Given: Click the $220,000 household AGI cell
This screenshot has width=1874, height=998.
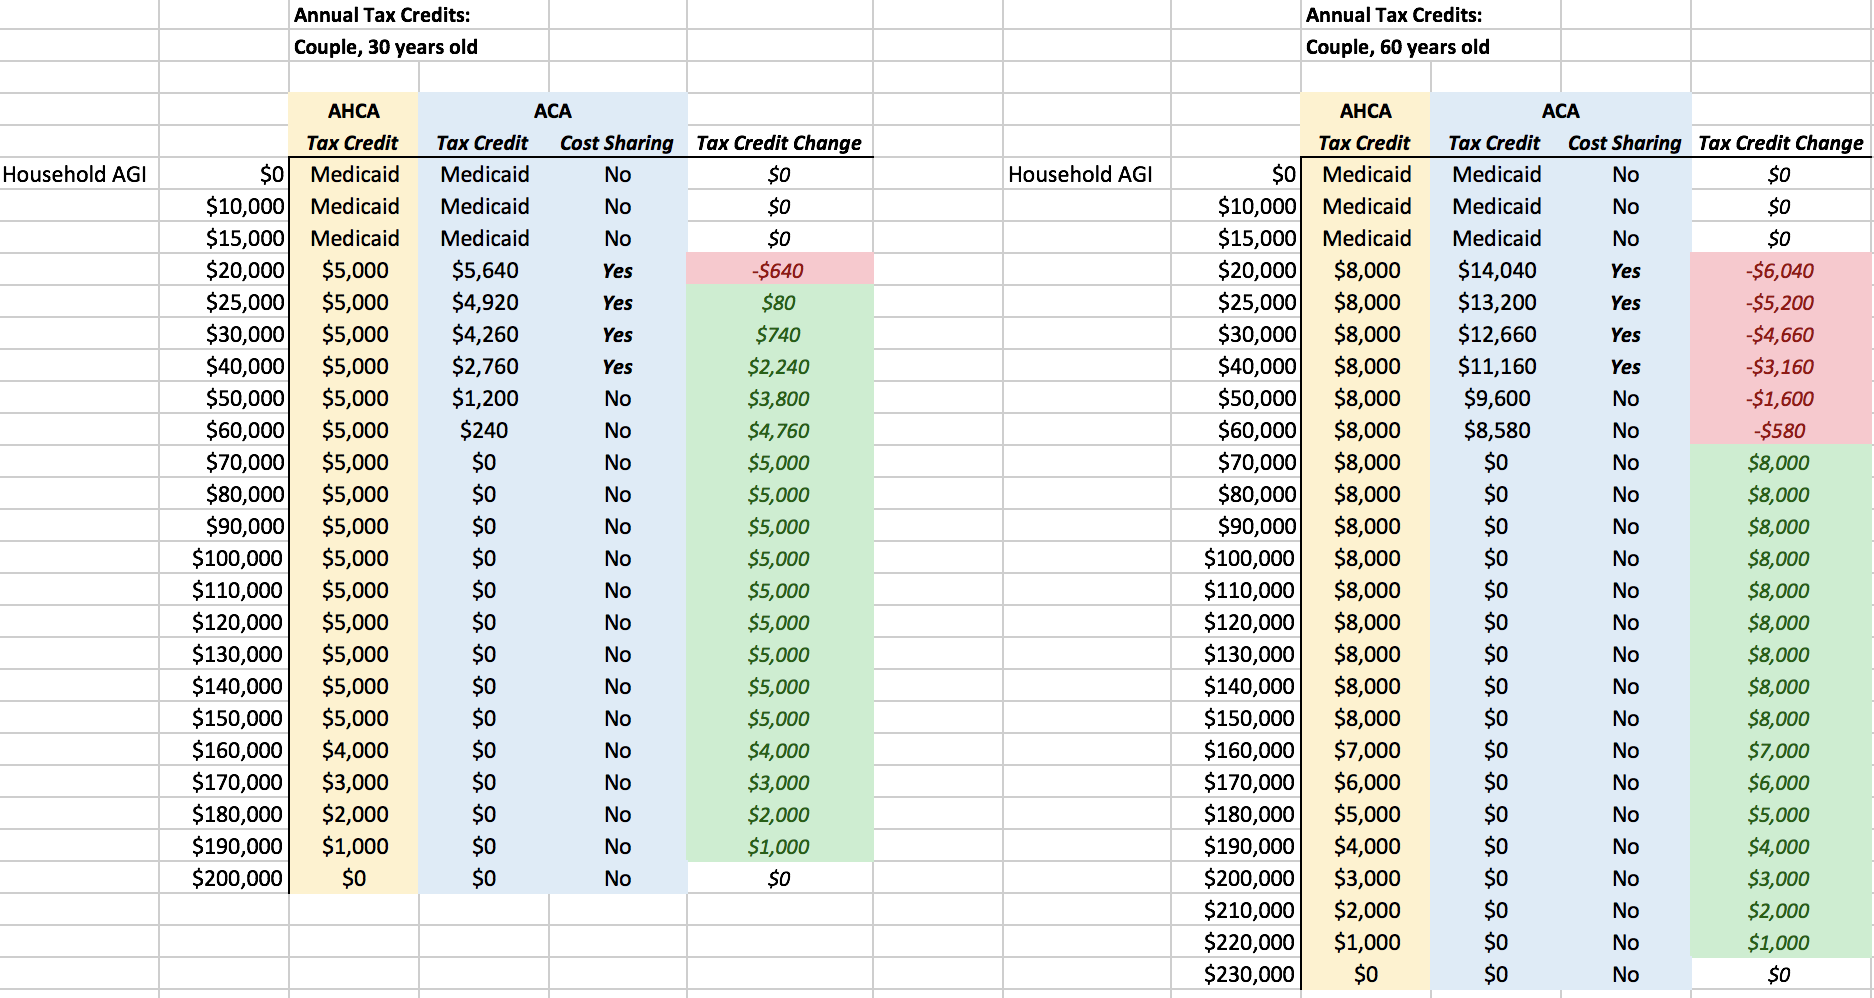Looking at the screenshot, I should tap(1248, 943).
